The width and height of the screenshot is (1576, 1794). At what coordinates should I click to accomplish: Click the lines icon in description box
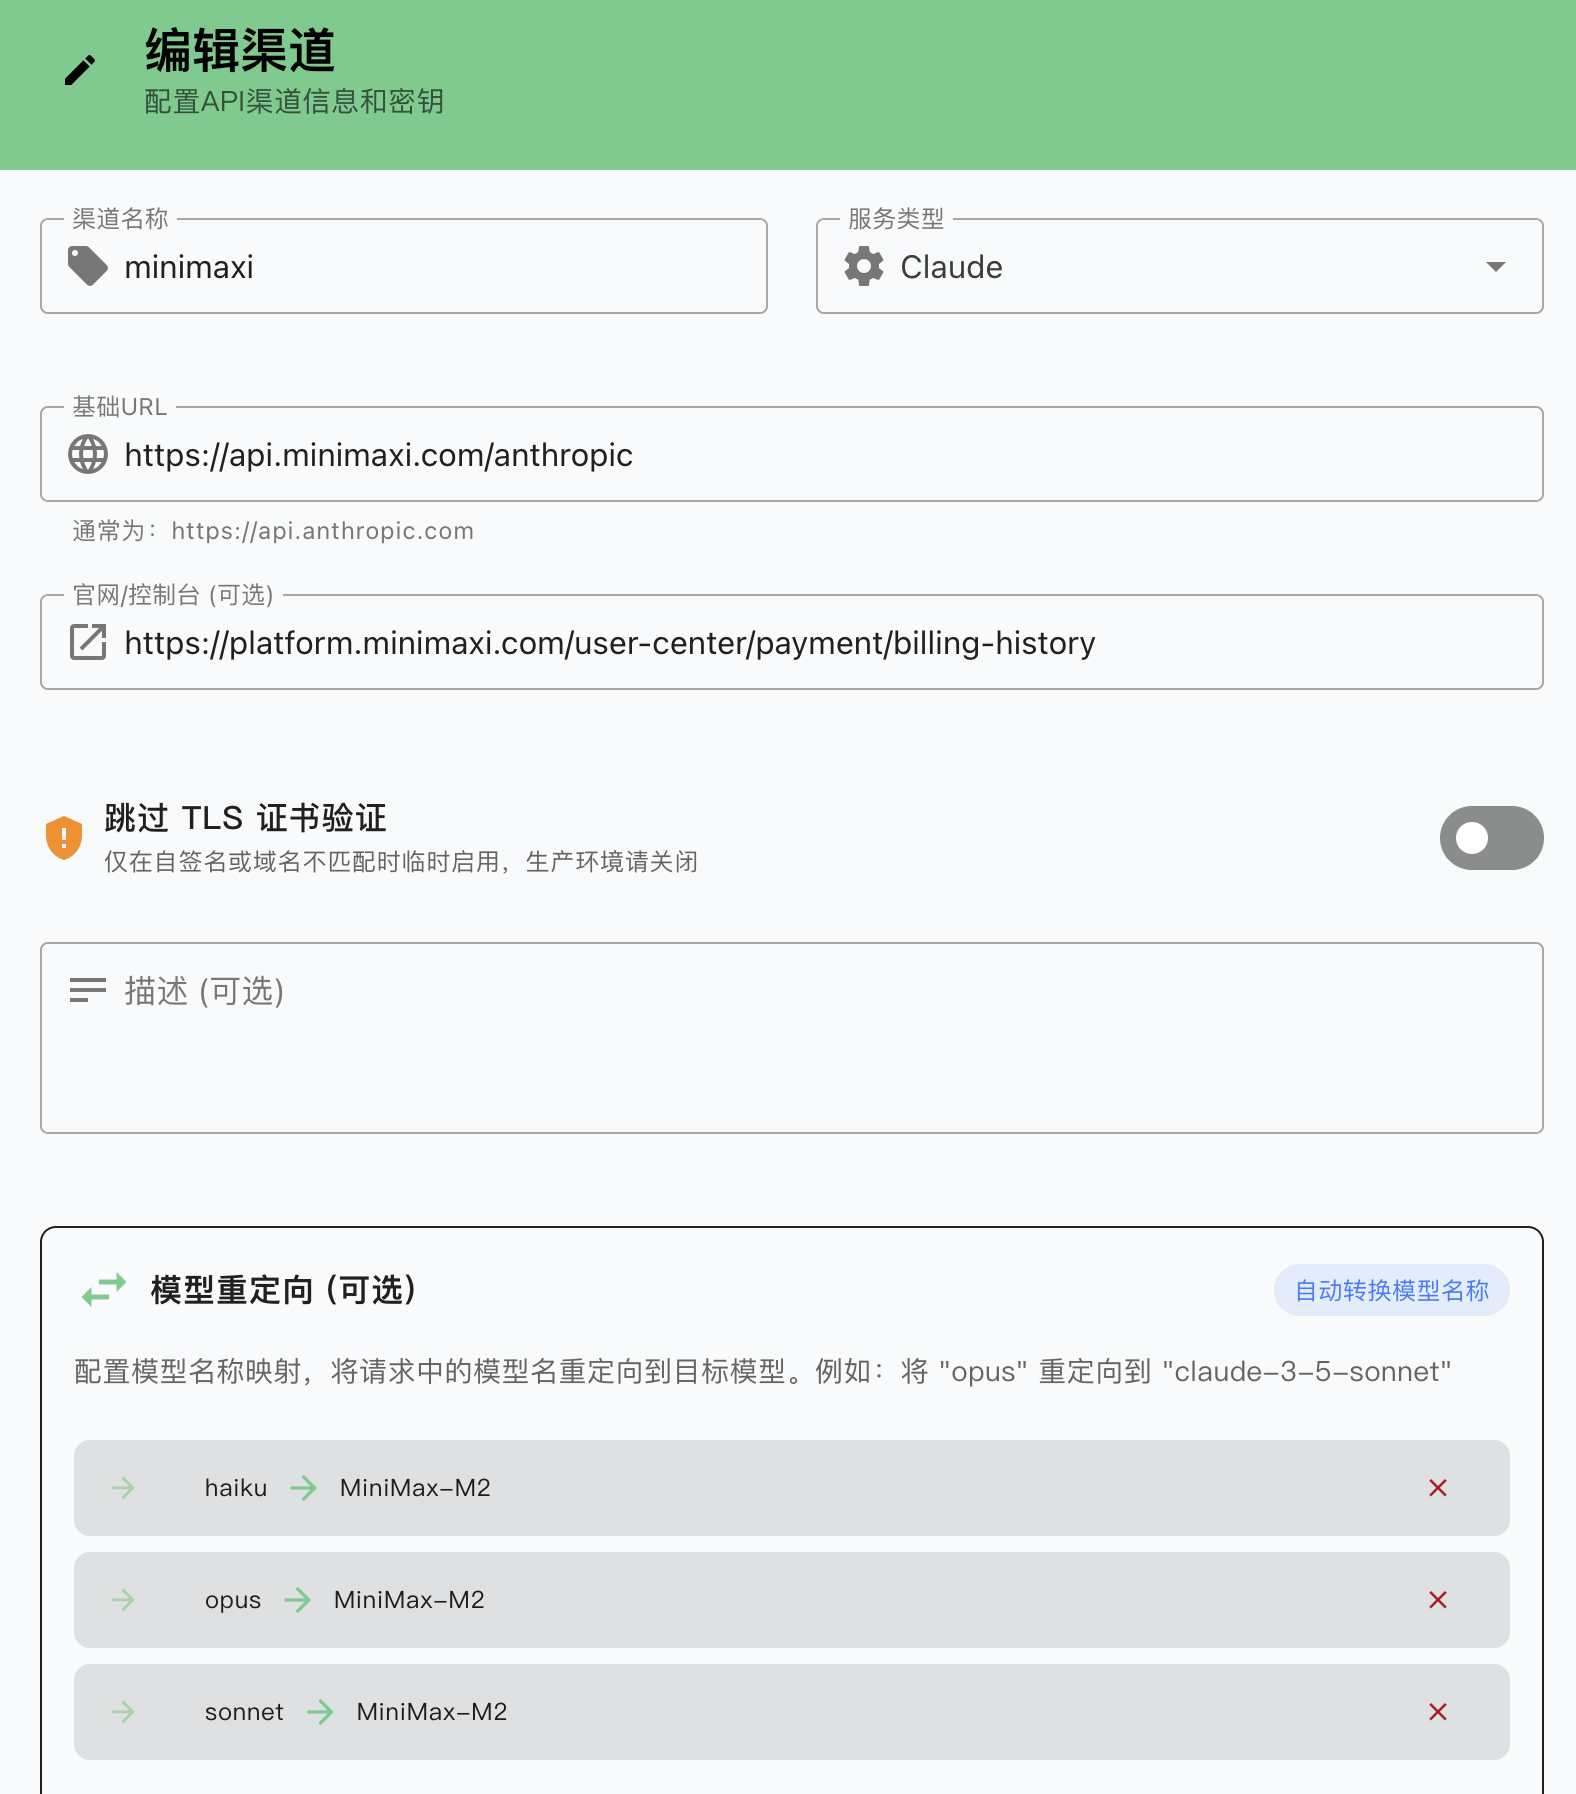coord(88,990)
